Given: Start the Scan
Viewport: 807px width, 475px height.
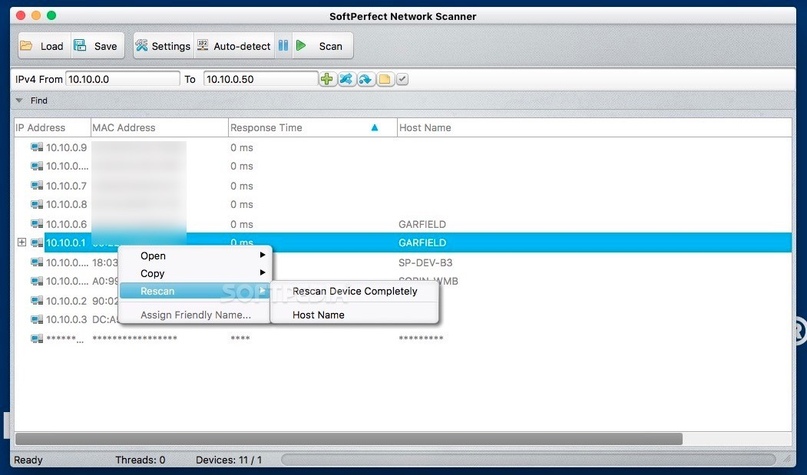Looking at the screenshot, I should tap(323, 46).
